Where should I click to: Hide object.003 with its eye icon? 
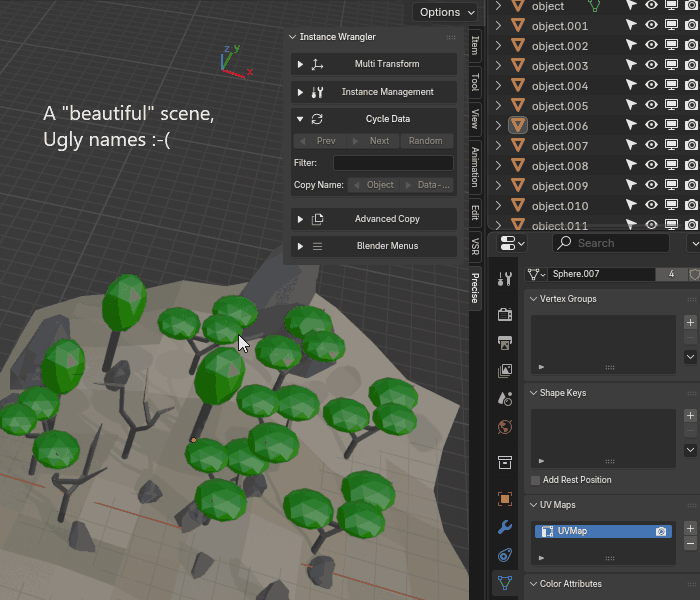point(651,65)
